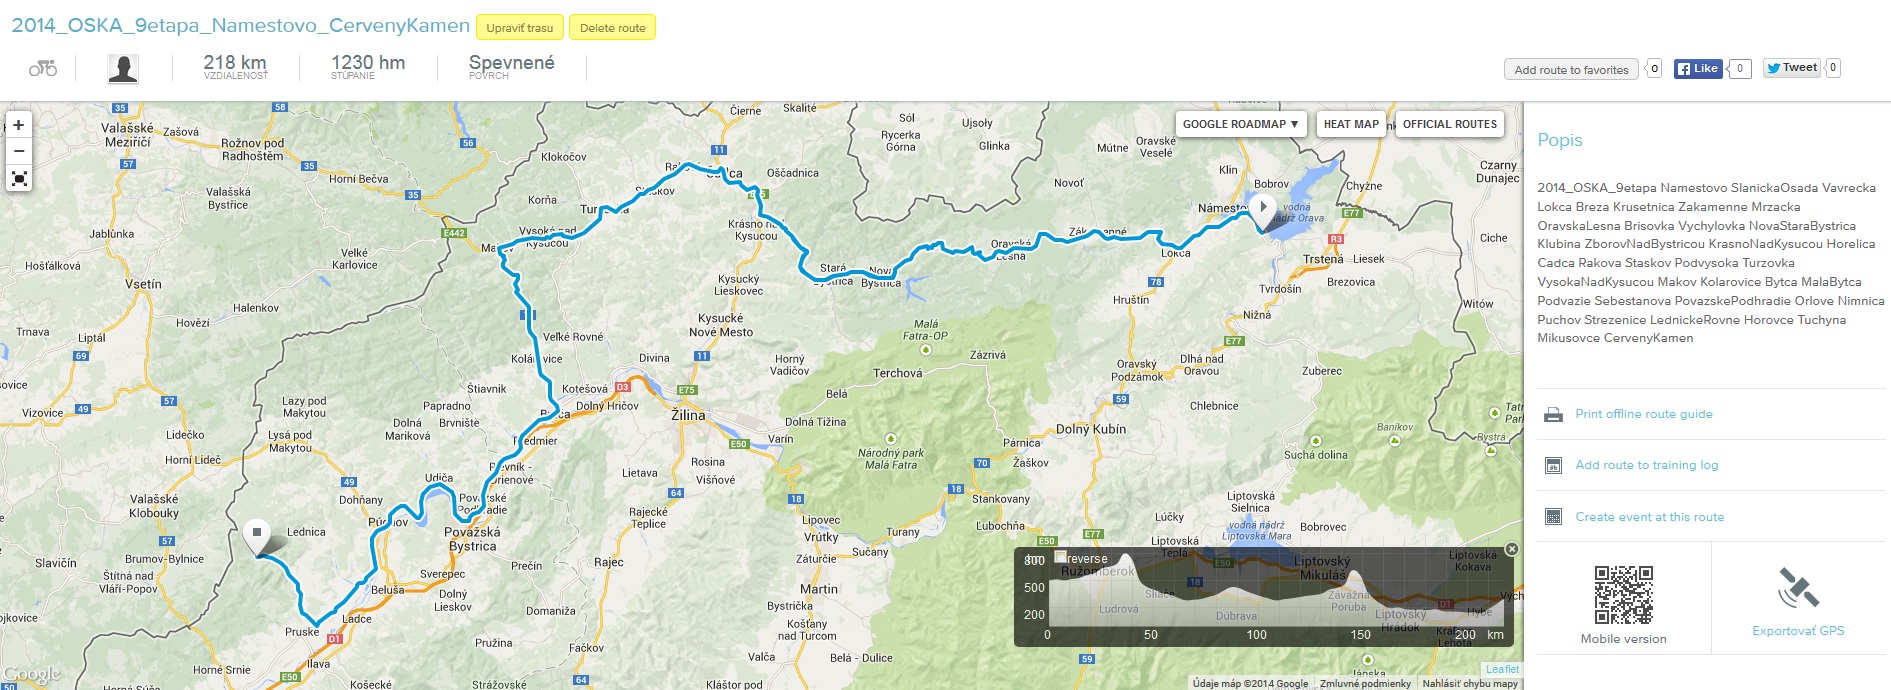Click the bicycle route type icon
The height and width of the screenshot is (690, 1891).
pos(43,68)
